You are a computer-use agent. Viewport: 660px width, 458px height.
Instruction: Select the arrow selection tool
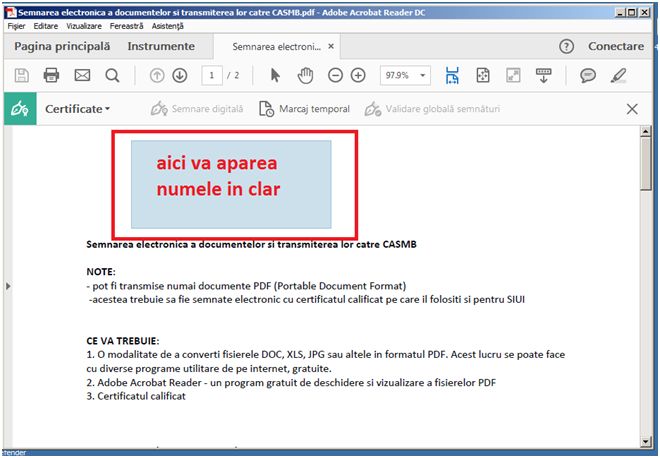pos(276,75)
